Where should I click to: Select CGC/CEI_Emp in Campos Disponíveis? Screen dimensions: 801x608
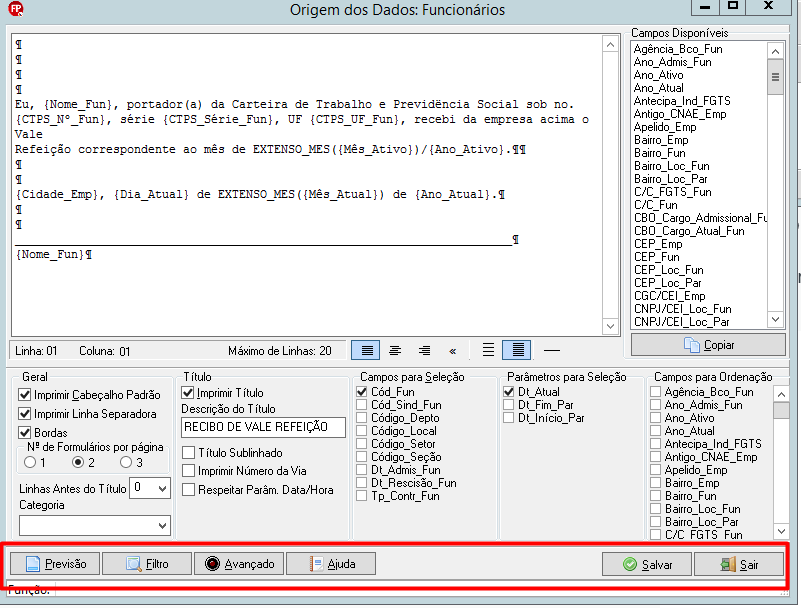coord(670,296)
